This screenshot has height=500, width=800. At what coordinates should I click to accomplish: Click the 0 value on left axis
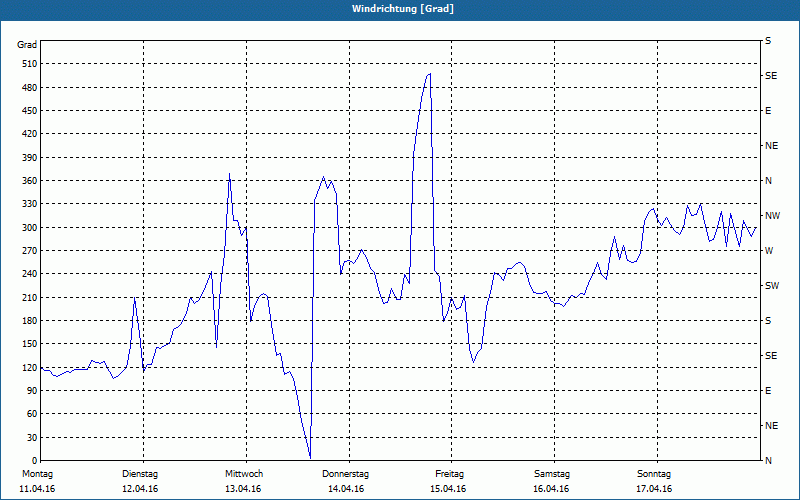32,461
